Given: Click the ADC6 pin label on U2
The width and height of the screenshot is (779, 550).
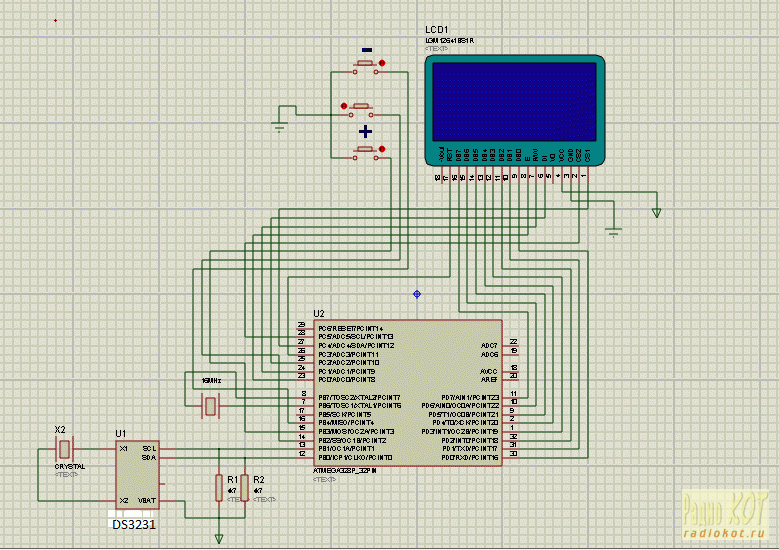Looking at the screenshot, I should [x=489, y=355].
